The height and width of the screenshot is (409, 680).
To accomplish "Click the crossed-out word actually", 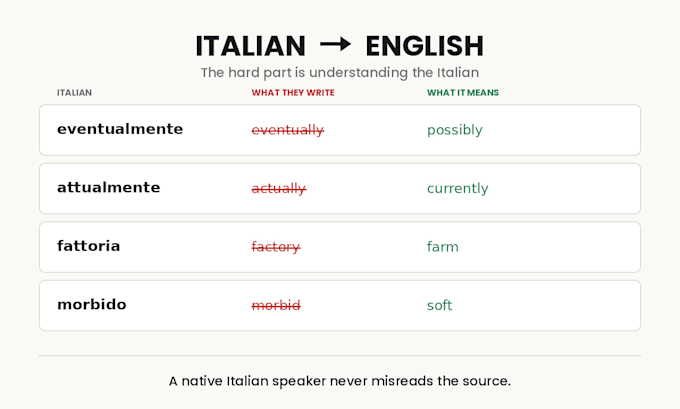I will pos(279,188).
